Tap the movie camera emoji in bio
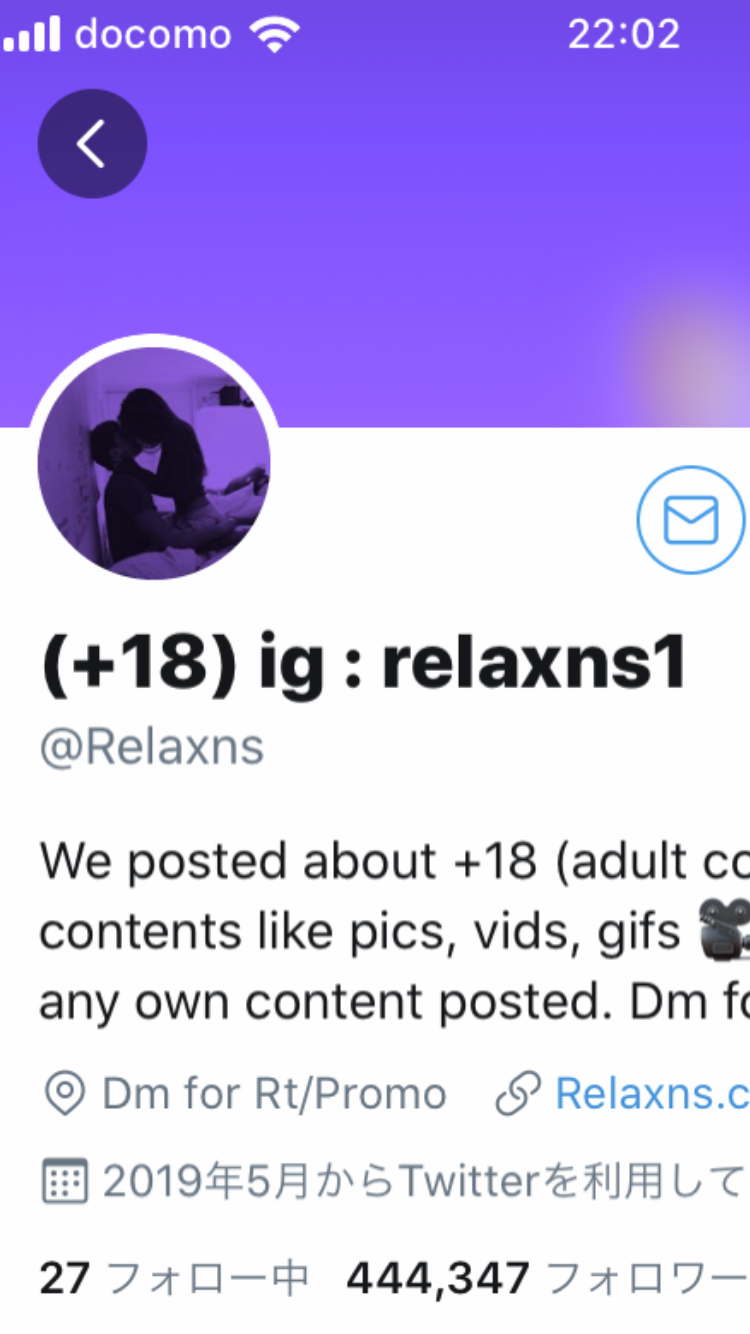Screen dimensions: 750x1334 725,929
